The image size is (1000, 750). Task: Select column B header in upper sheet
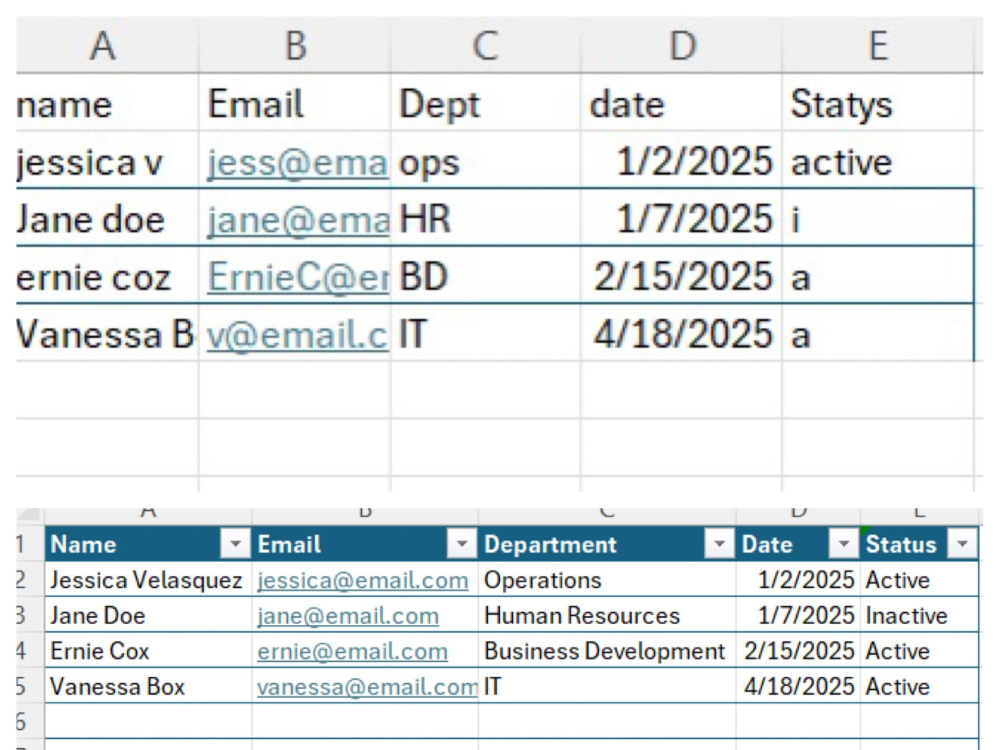pyautogui.click(x=295, y=46)
